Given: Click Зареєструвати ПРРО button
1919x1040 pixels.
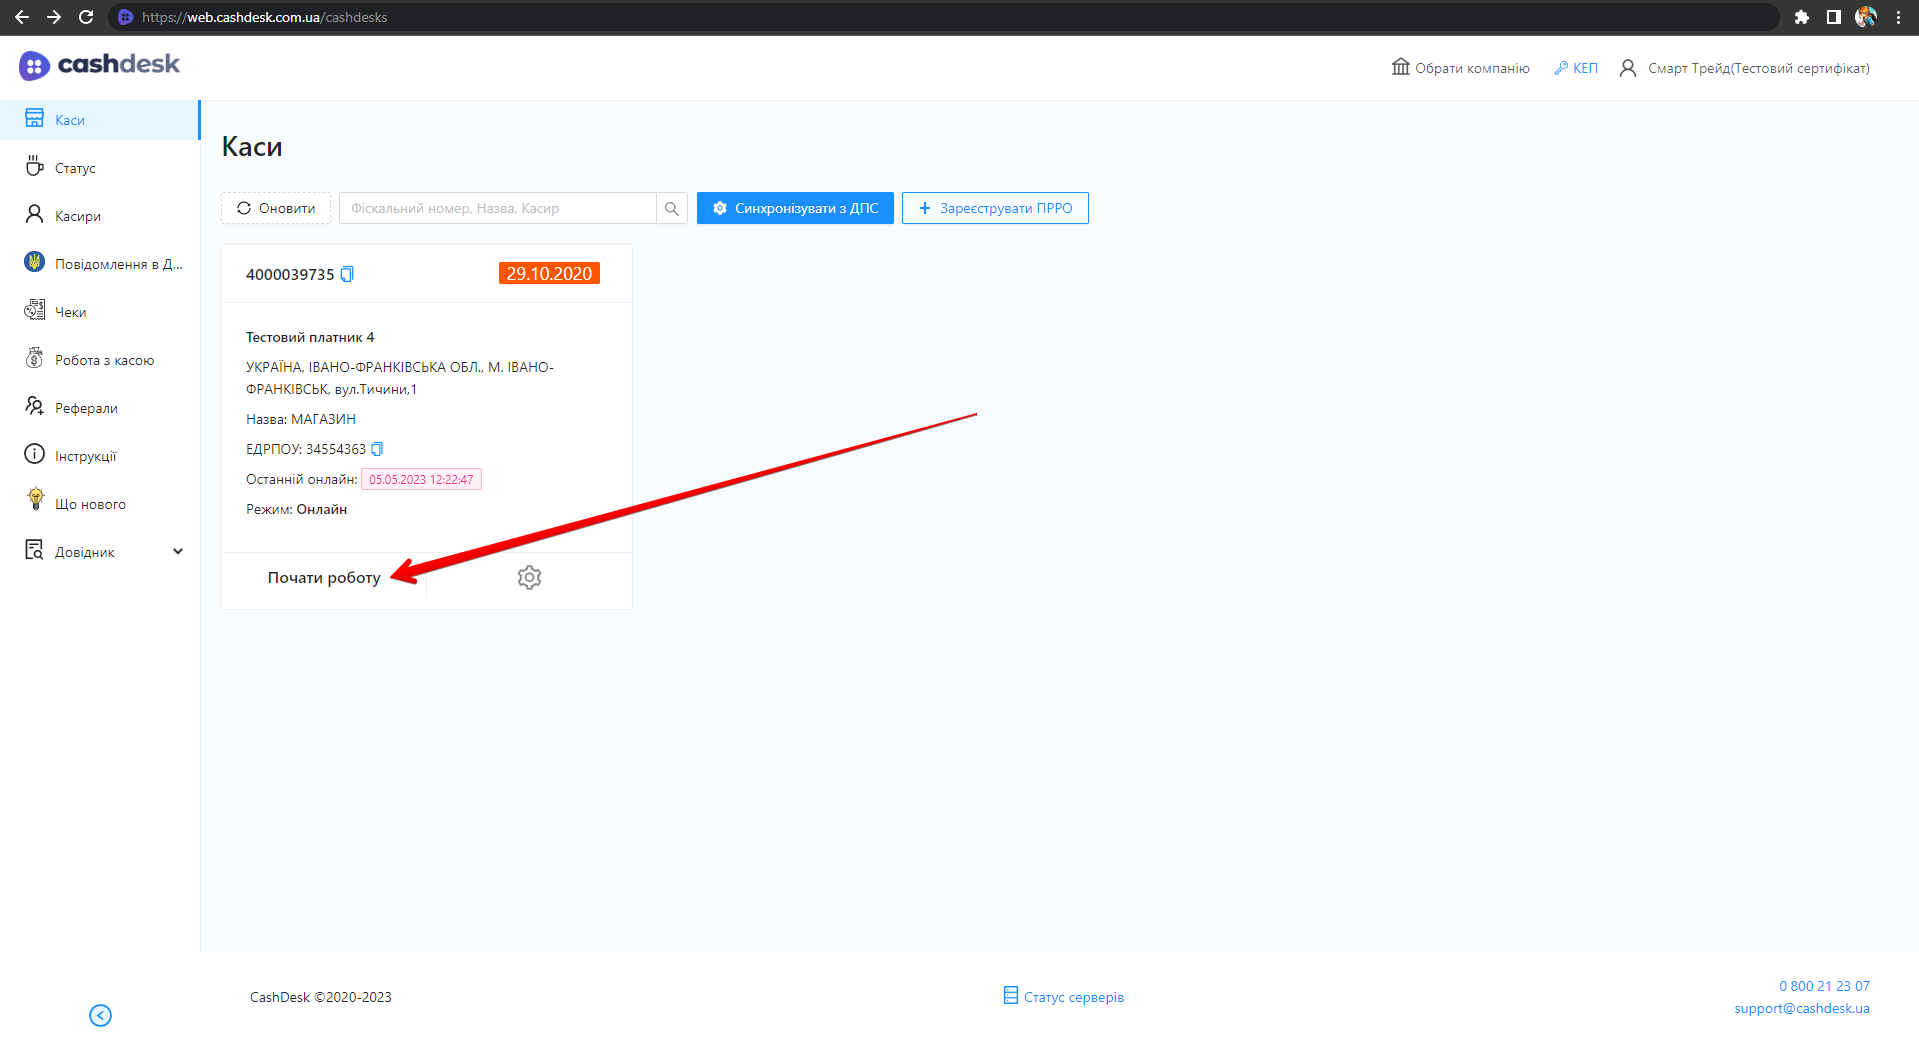Looking at the screenshot, I should [x=995, y=208].
